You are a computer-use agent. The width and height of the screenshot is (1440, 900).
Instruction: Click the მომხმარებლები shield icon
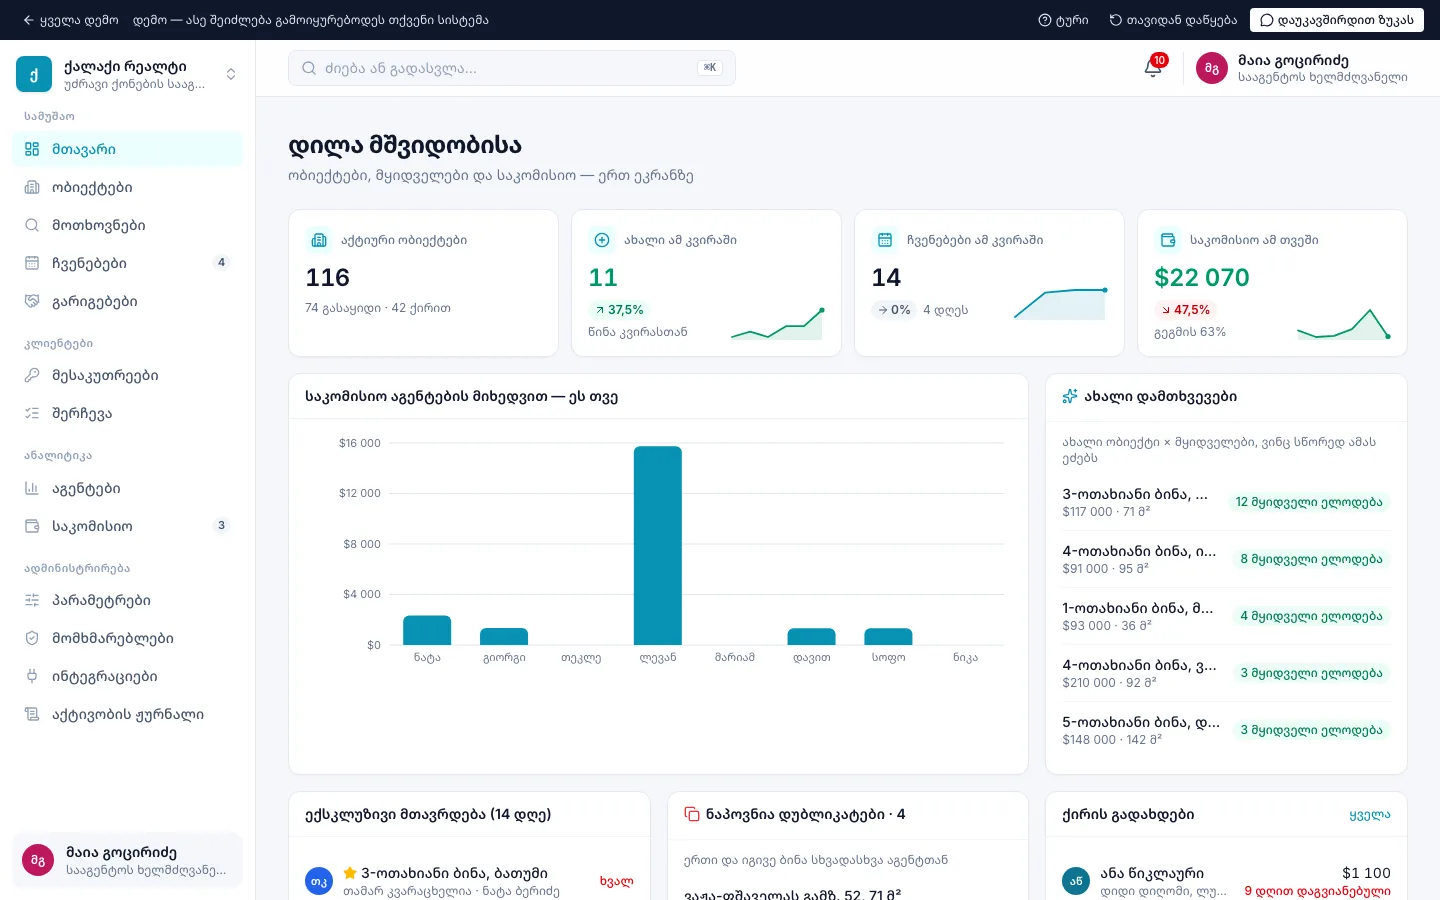(x=32, y=638)
